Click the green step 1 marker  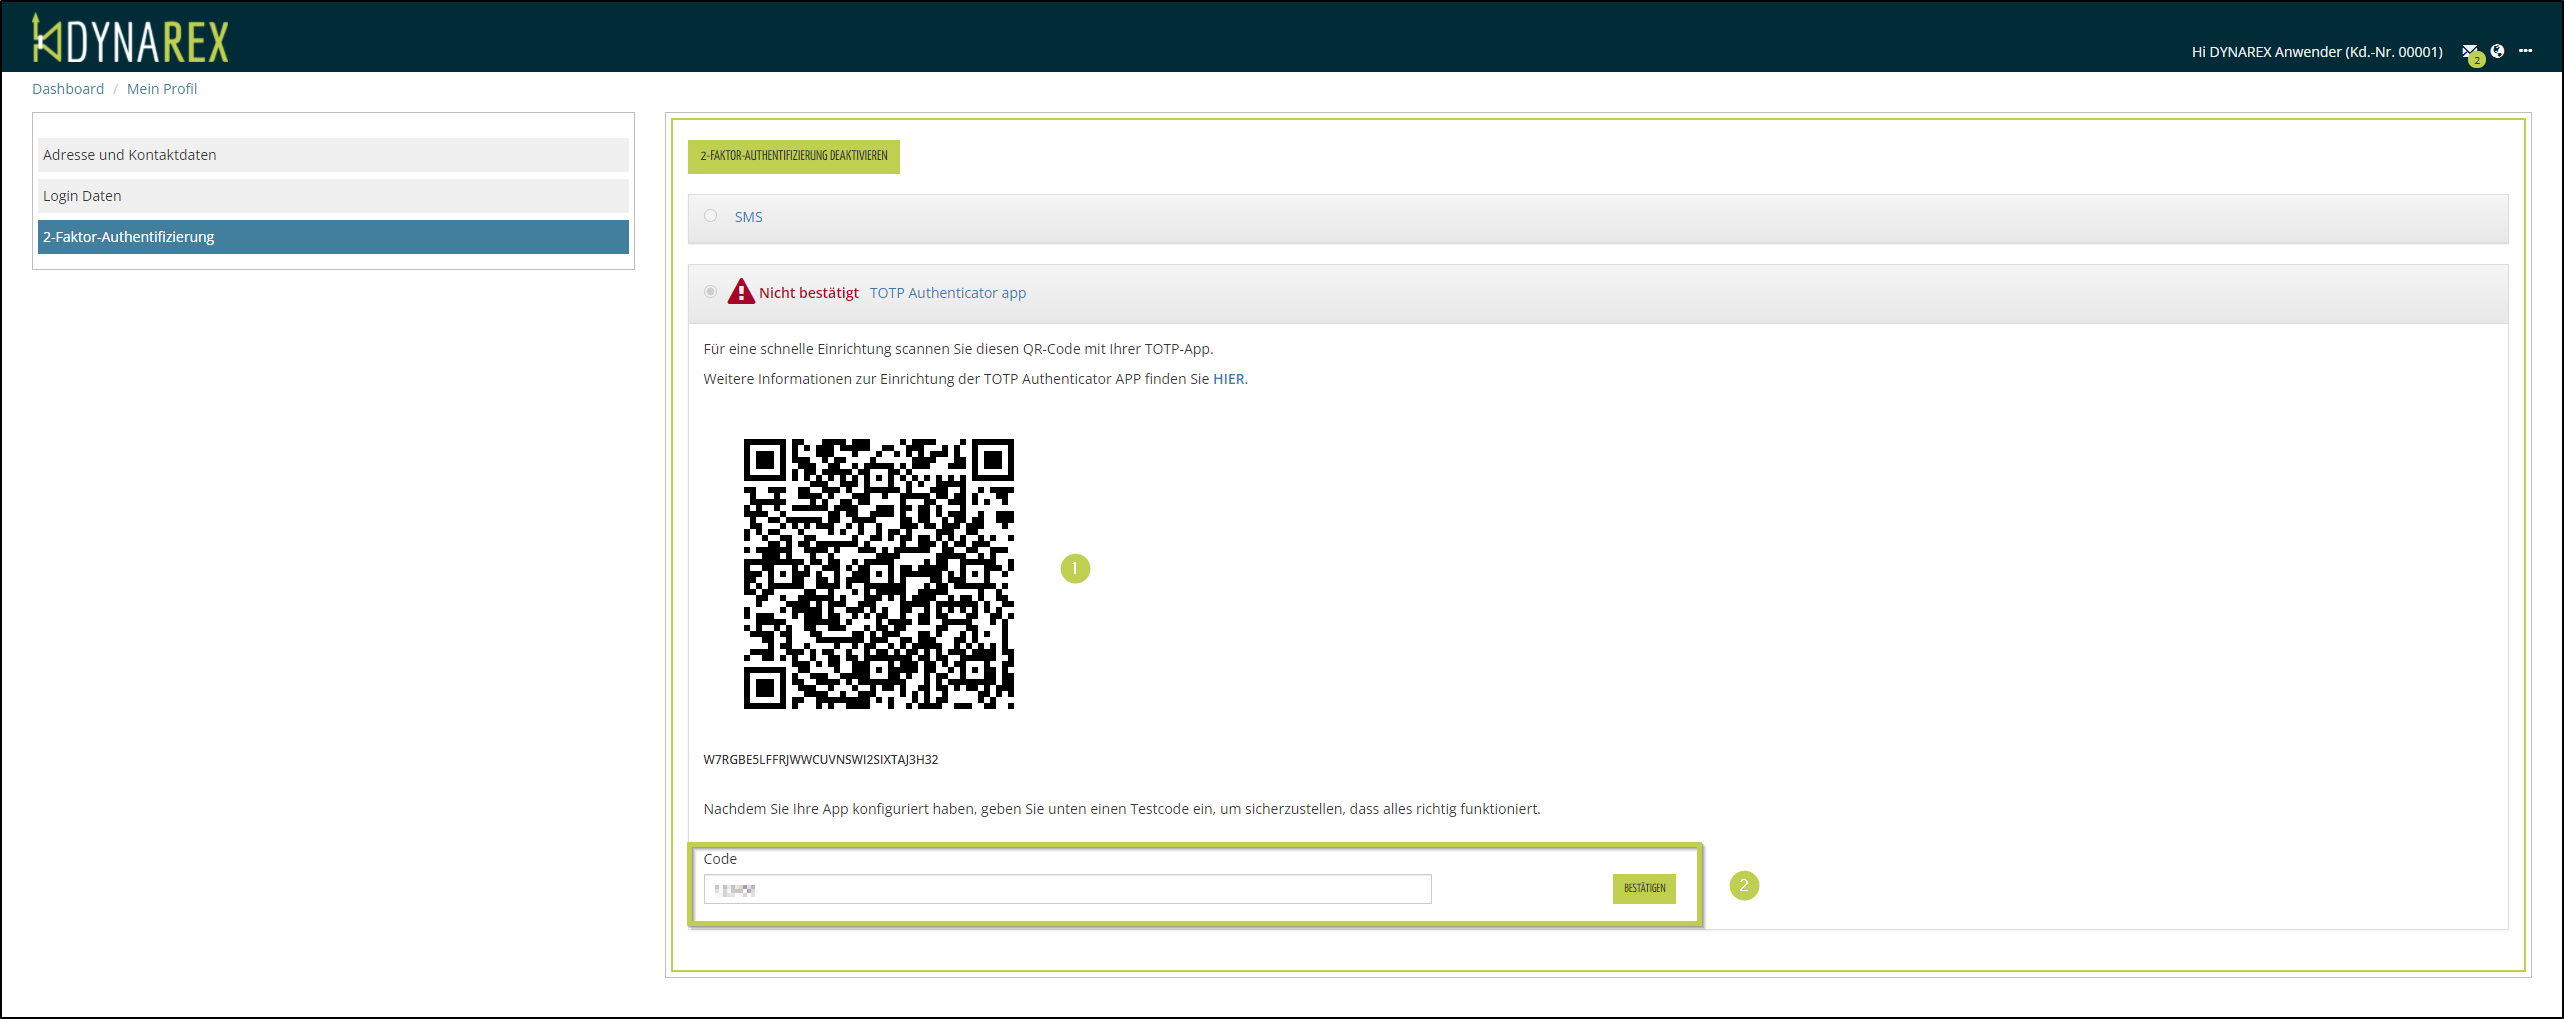tap(1074, 569)
